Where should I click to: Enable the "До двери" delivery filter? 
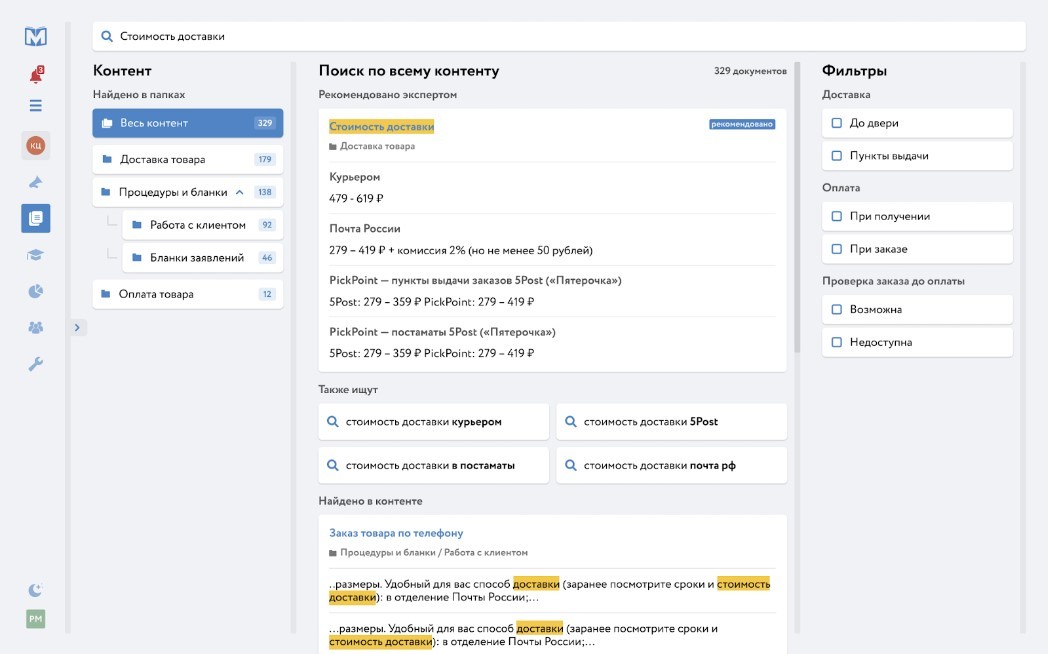pyautogui.click(x=837, y=124)
